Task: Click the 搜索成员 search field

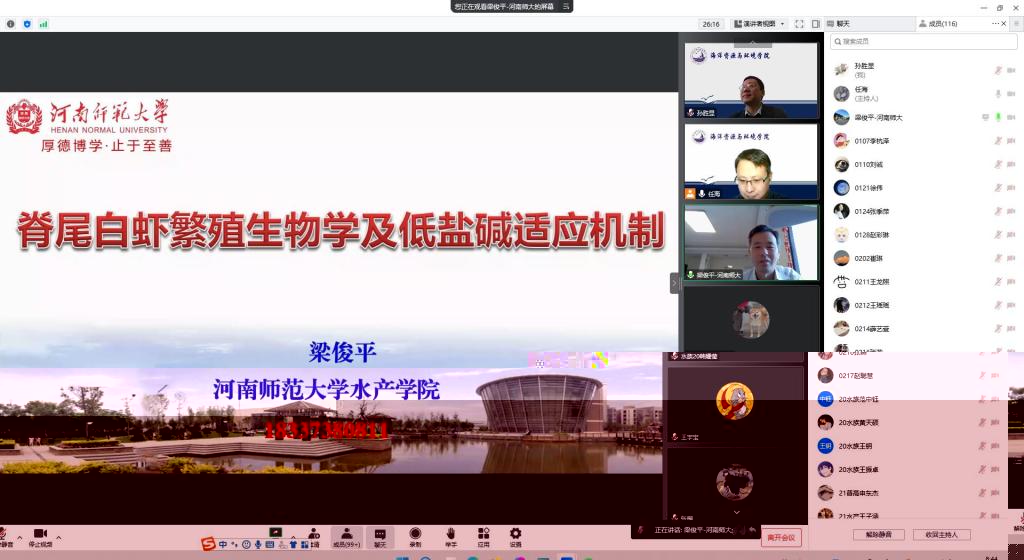Action: pyautogui.click(x=925, y=42)
